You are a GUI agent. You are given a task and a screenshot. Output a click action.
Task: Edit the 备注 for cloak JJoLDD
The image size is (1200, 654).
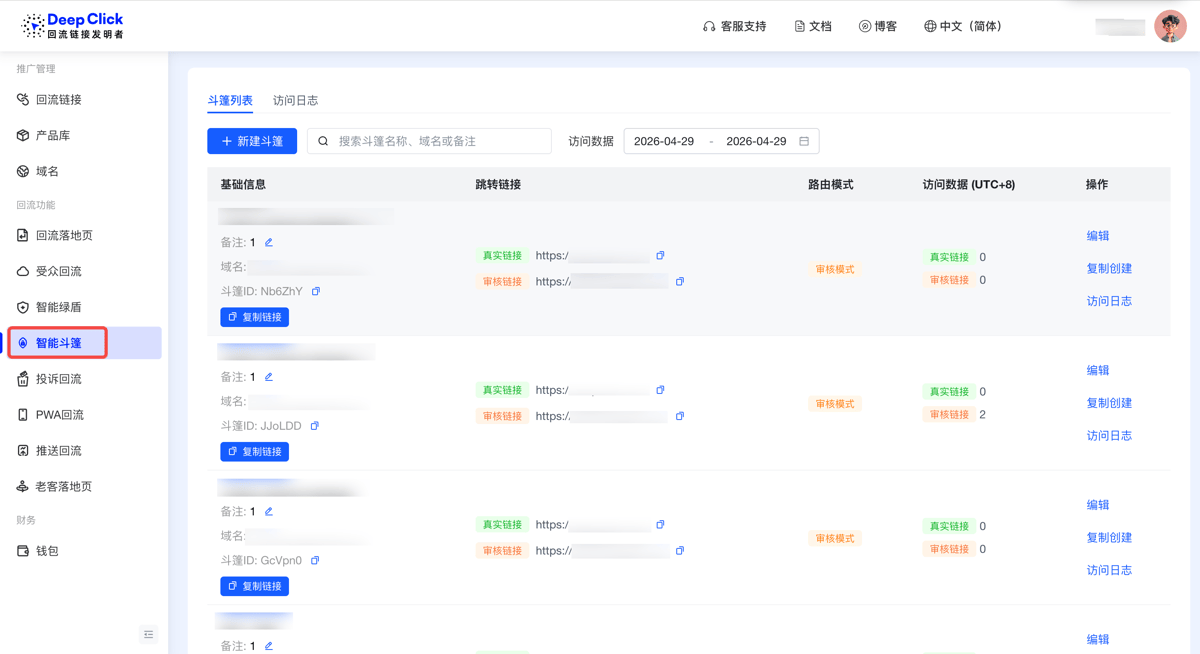point(269,377)
